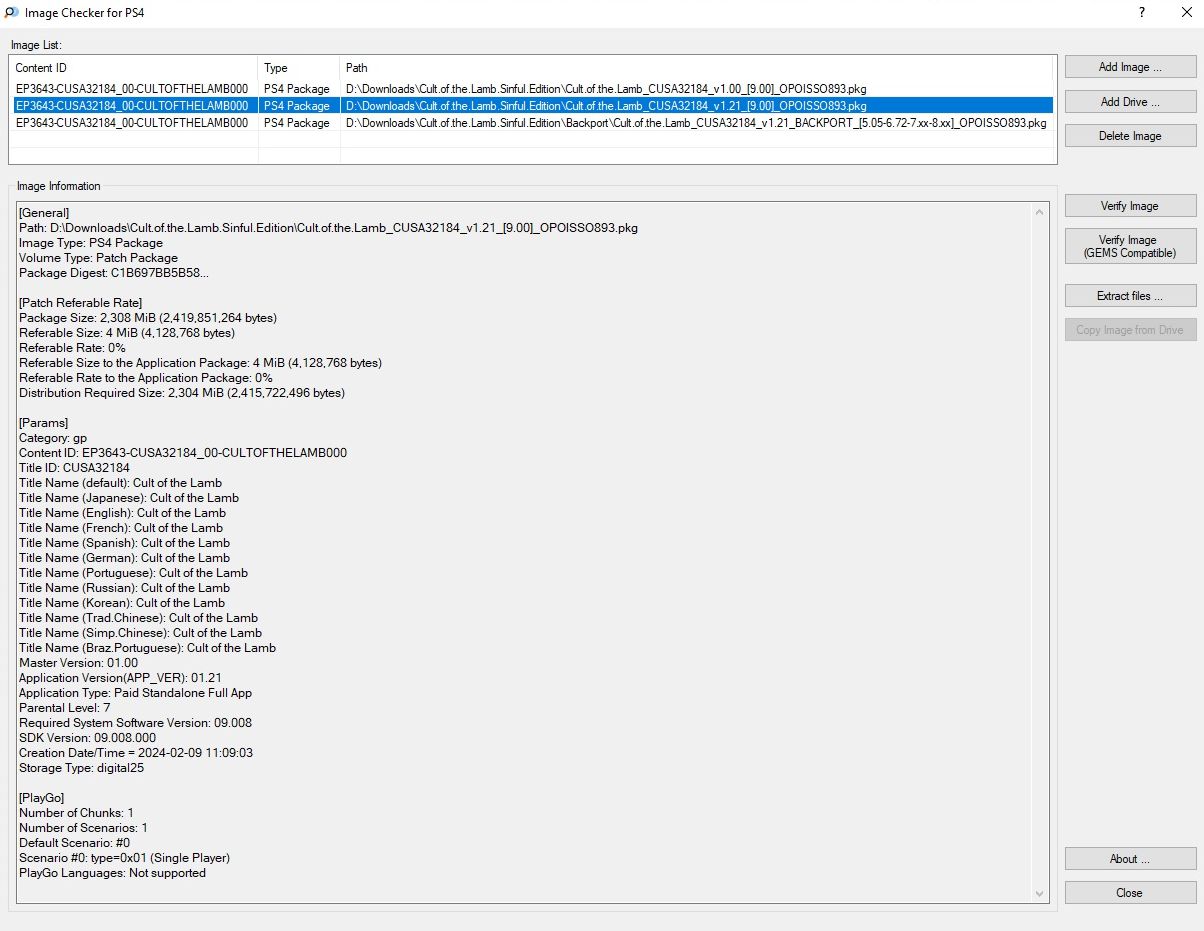Start verification with Verify Image button
The height and width of the screenshot is (931, 1204).
tap(1130, 206)
